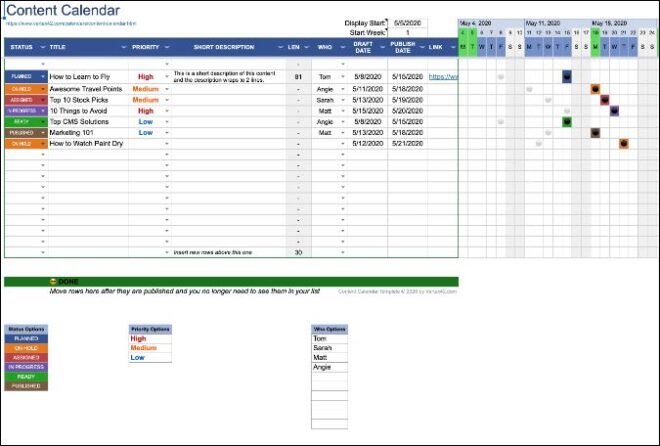660x446 pixels.
Task: Select publish date 5/19/2020
Action: click(x=407, y=100)
